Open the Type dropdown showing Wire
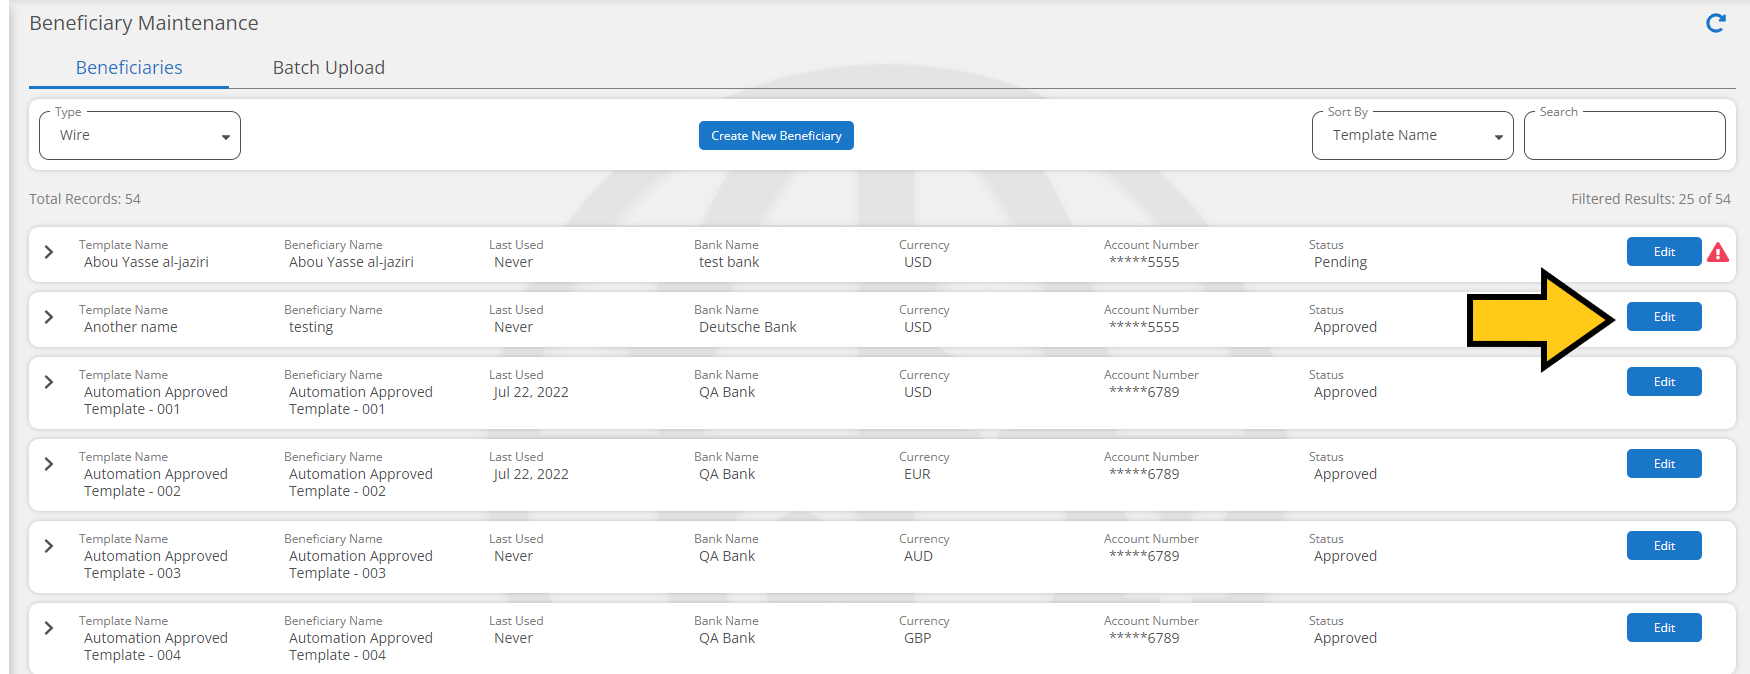 140,135
